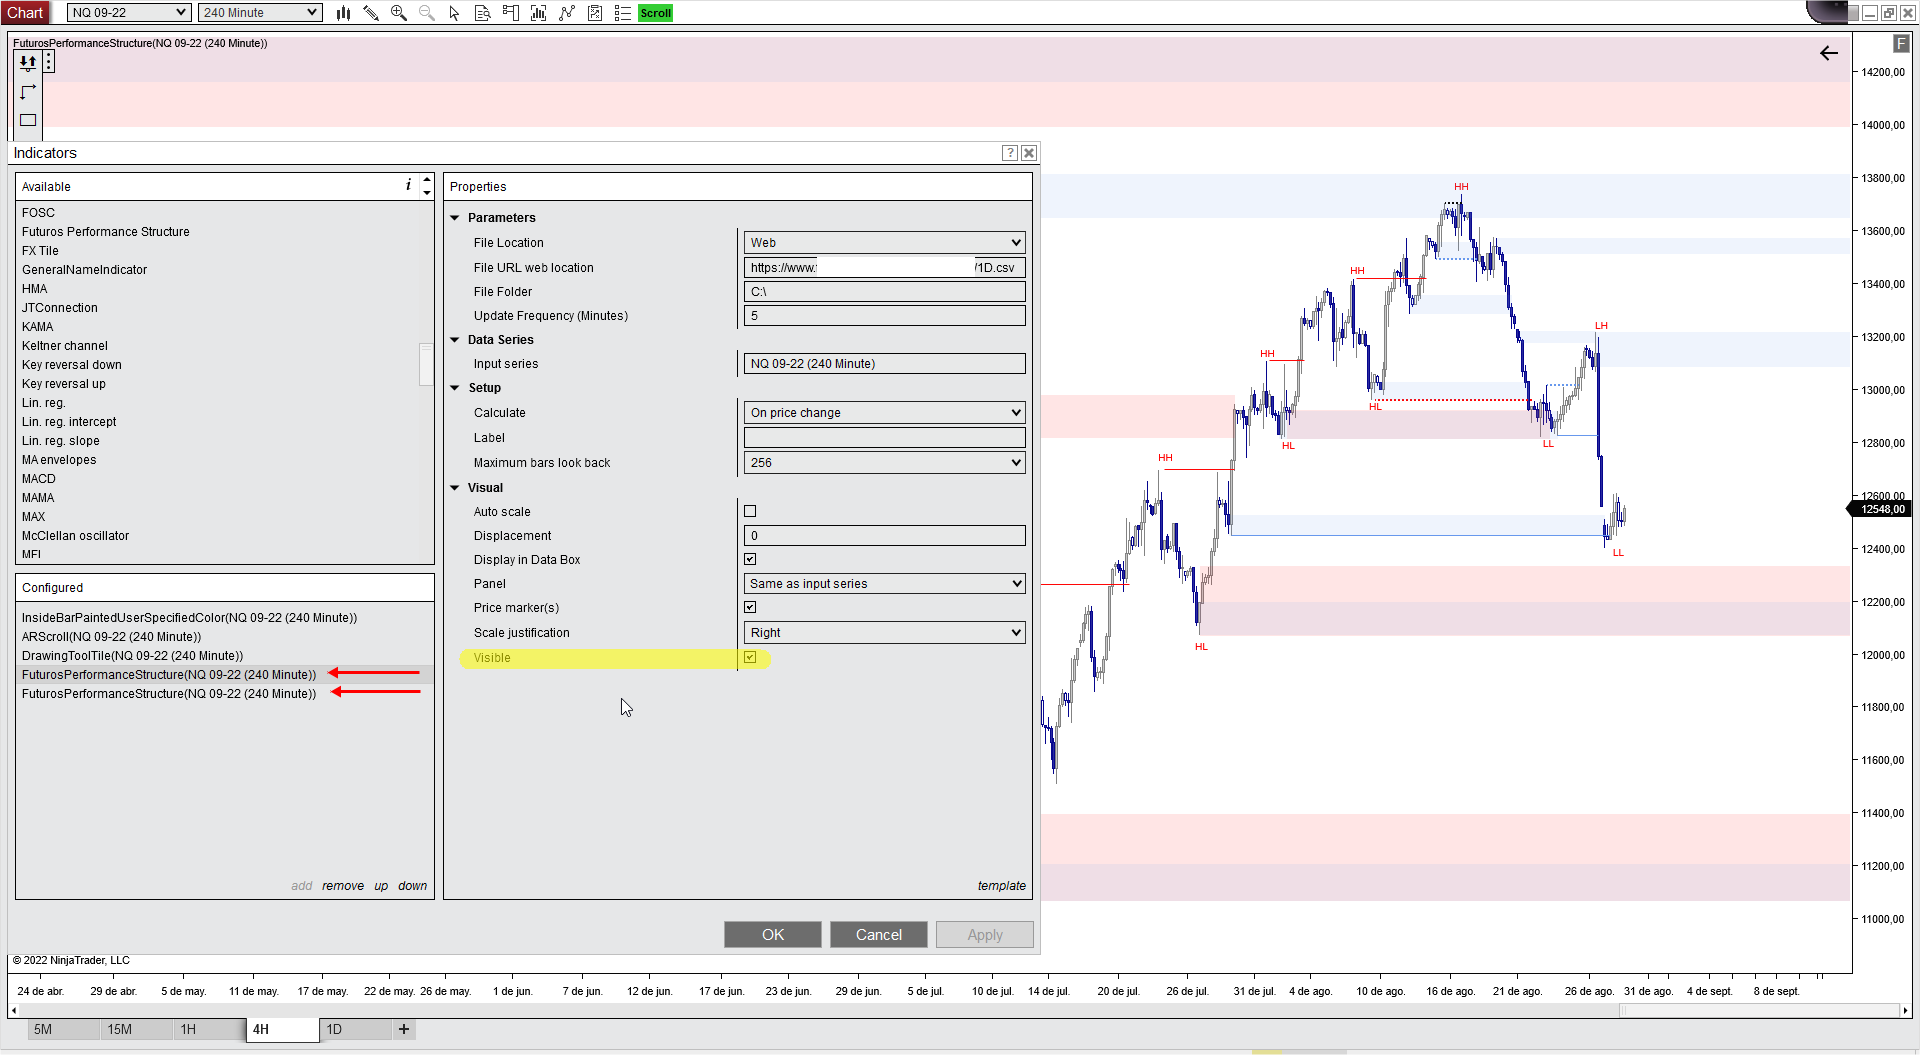Viewport: 1920px width, 1055px height.
Task: Open the data series bars icon
Action: click(539, 13)
